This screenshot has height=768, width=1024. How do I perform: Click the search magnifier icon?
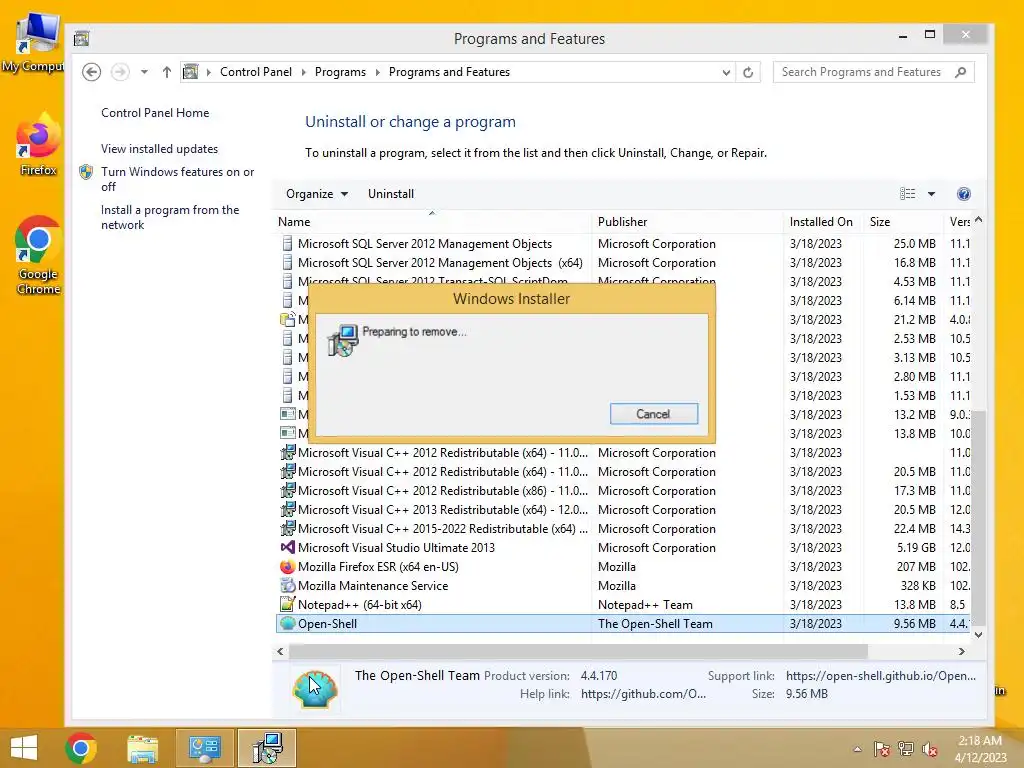click(x=961, y=72)
